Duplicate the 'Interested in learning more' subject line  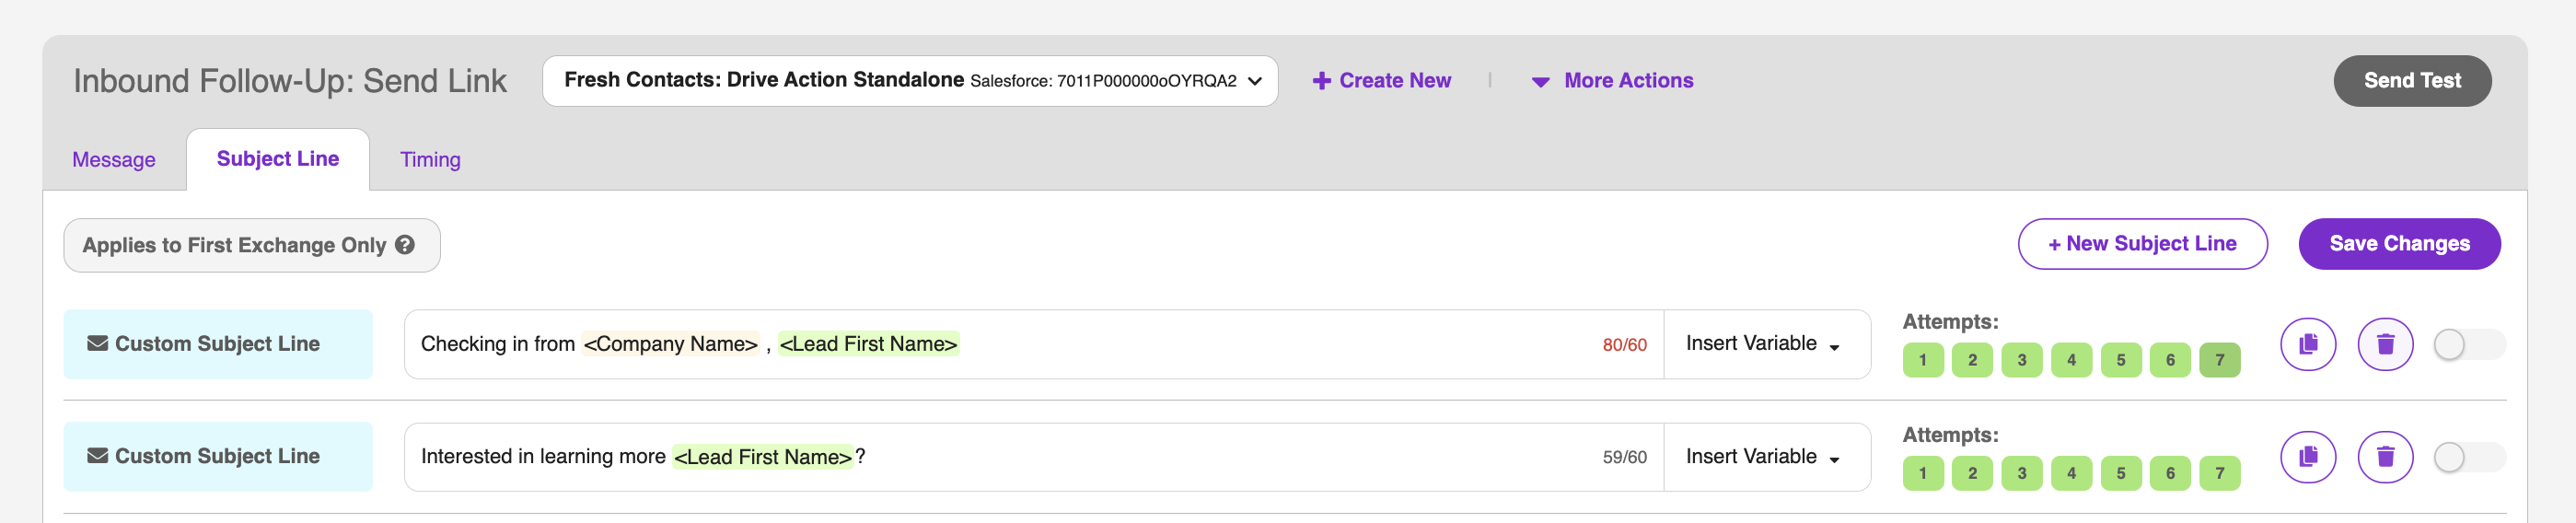pyautogui.click(x=2307, y=457)
